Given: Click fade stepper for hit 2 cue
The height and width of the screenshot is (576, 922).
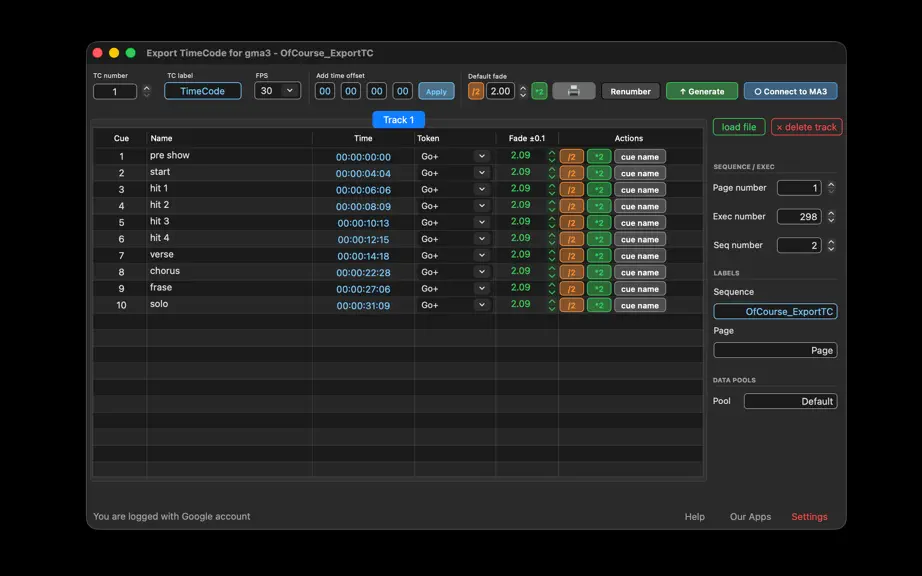Looking at the screenshot, I should [552, 206].
